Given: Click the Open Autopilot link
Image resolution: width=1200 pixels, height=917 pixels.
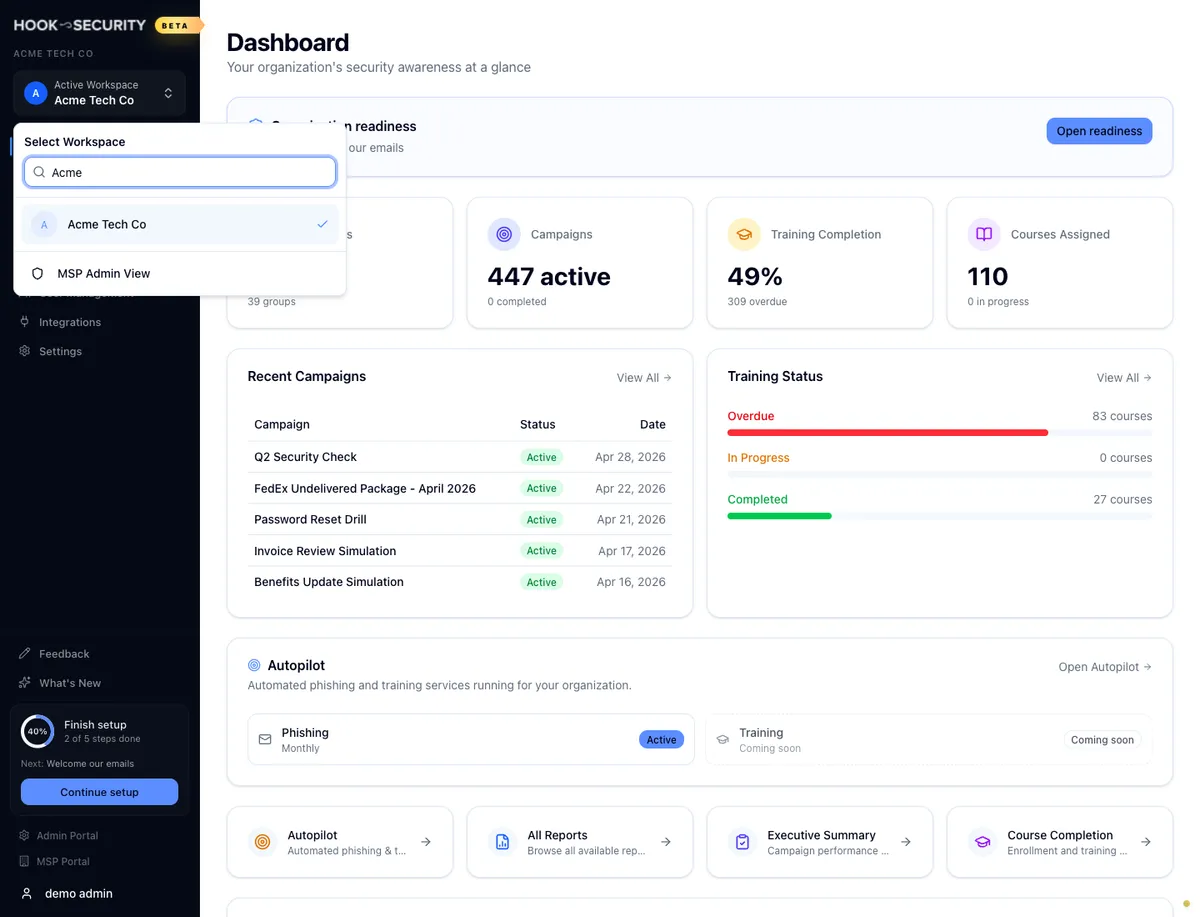Looking at the screenshot, I should tap(1105, 667).
